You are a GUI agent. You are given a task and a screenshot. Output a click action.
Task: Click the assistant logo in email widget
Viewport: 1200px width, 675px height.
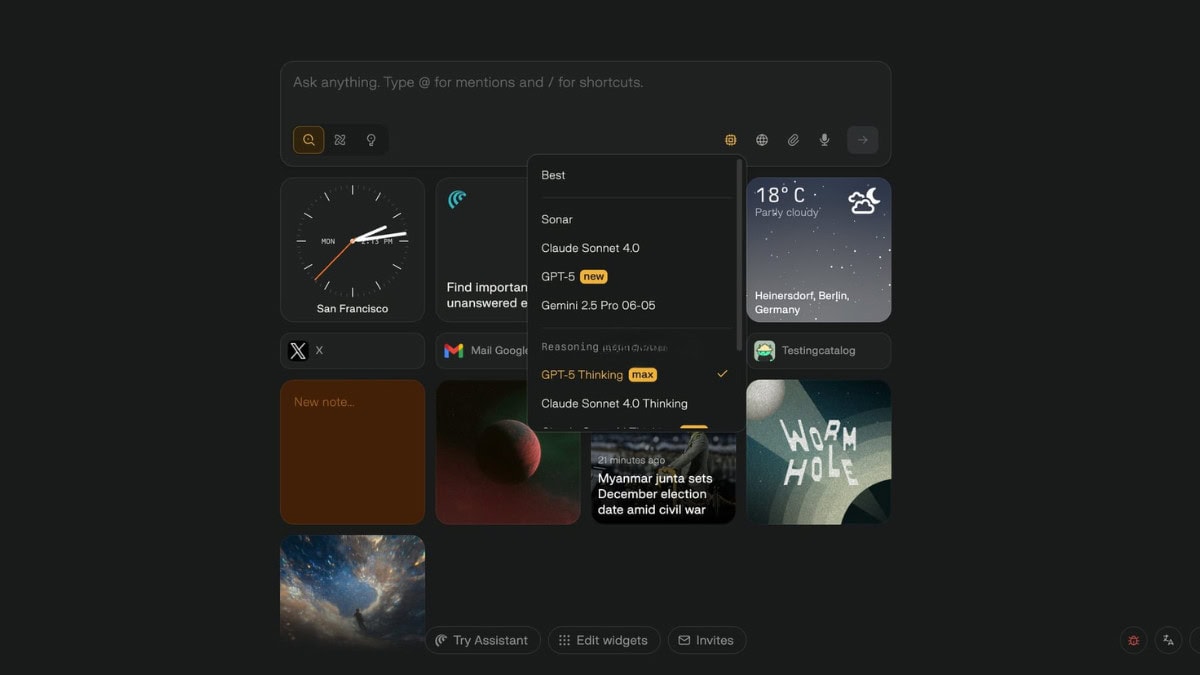(457, 199)
